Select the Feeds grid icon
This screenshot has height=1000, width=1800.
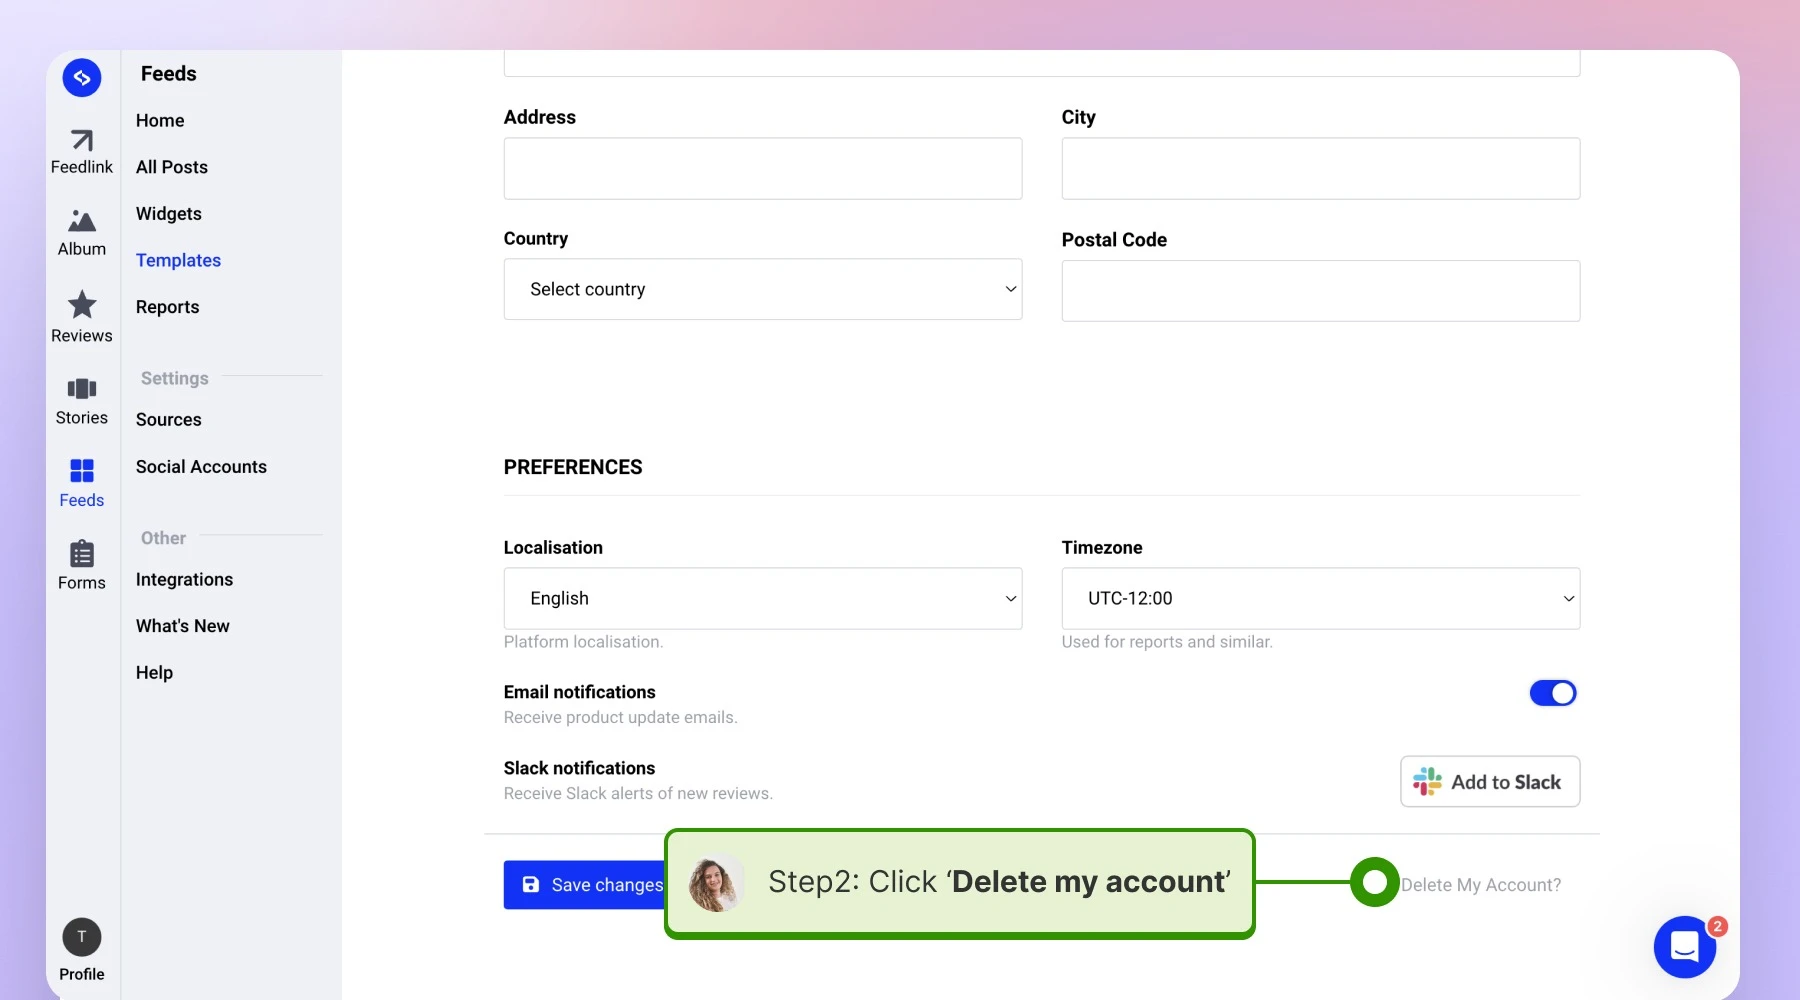pyautogui.click(x=82, y=470)
